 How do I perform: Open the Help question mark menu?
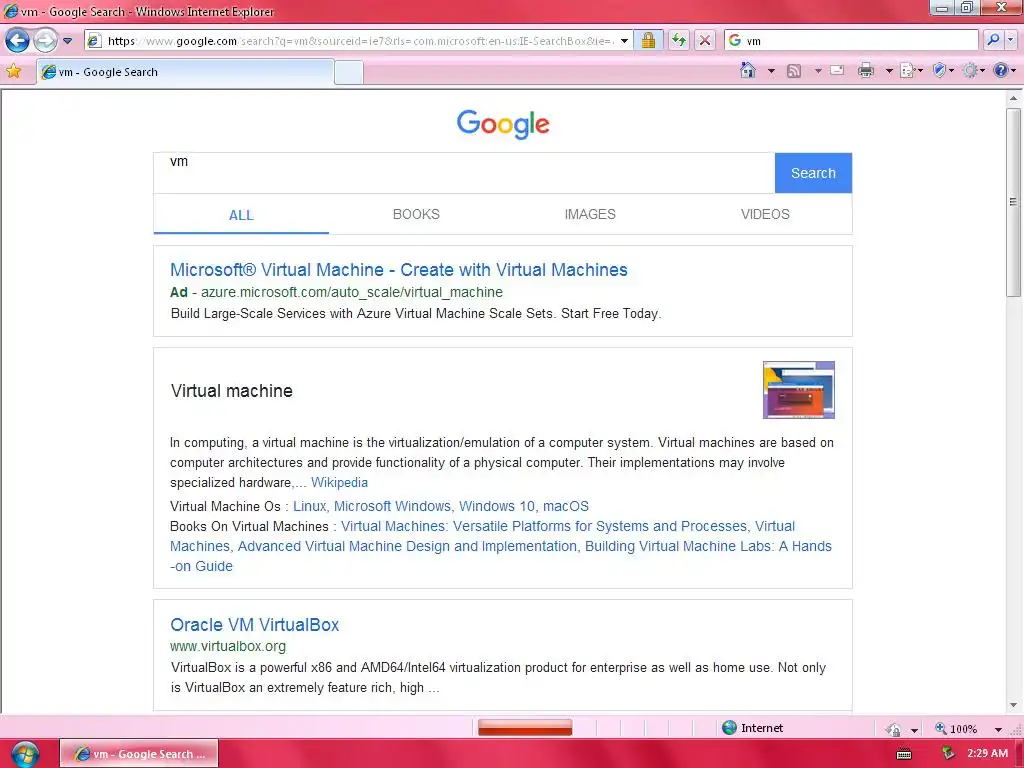click(x=1004, y=70)
